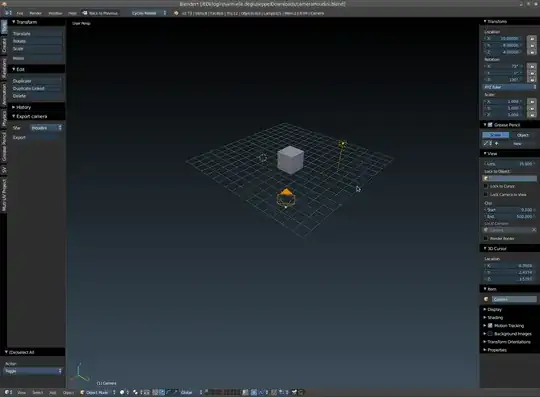
Task: Collapse the Edit panel
Action: coord(19,69)
